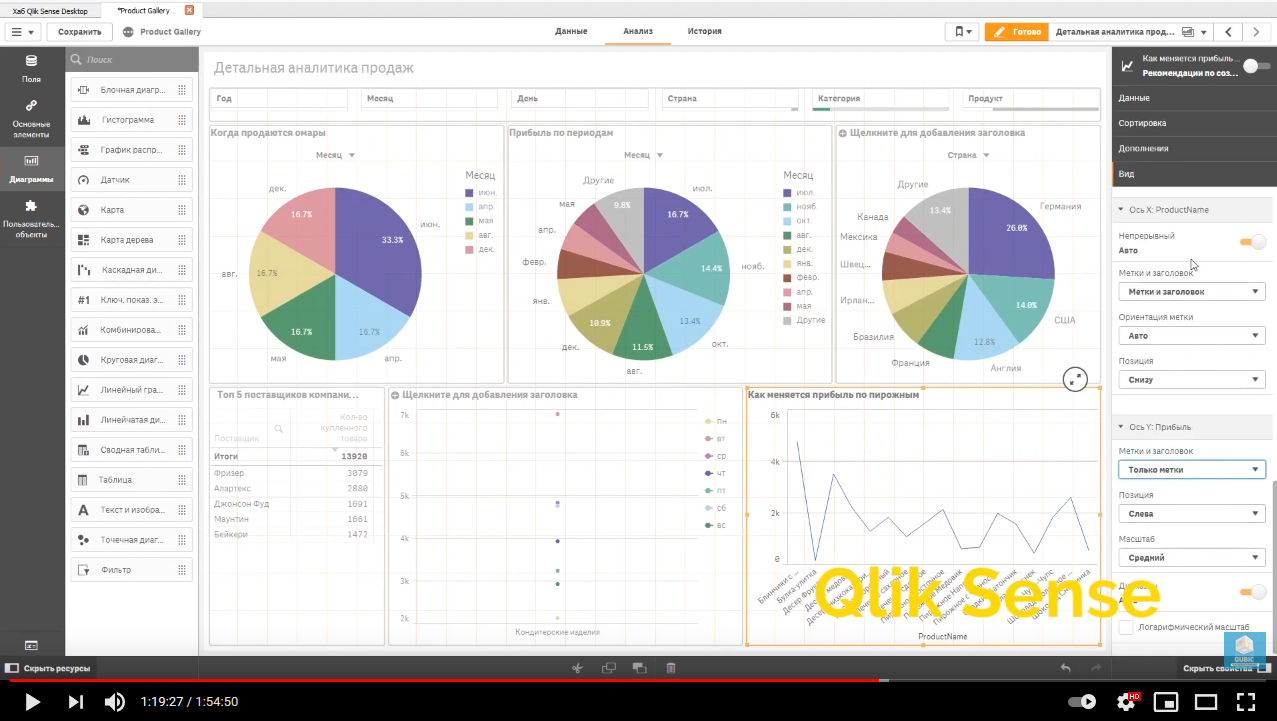This screenshot has height=721, width=1277.
Task: Open the bookmarks dropdown
Action: pyautogui.click(x=961, y=32)
